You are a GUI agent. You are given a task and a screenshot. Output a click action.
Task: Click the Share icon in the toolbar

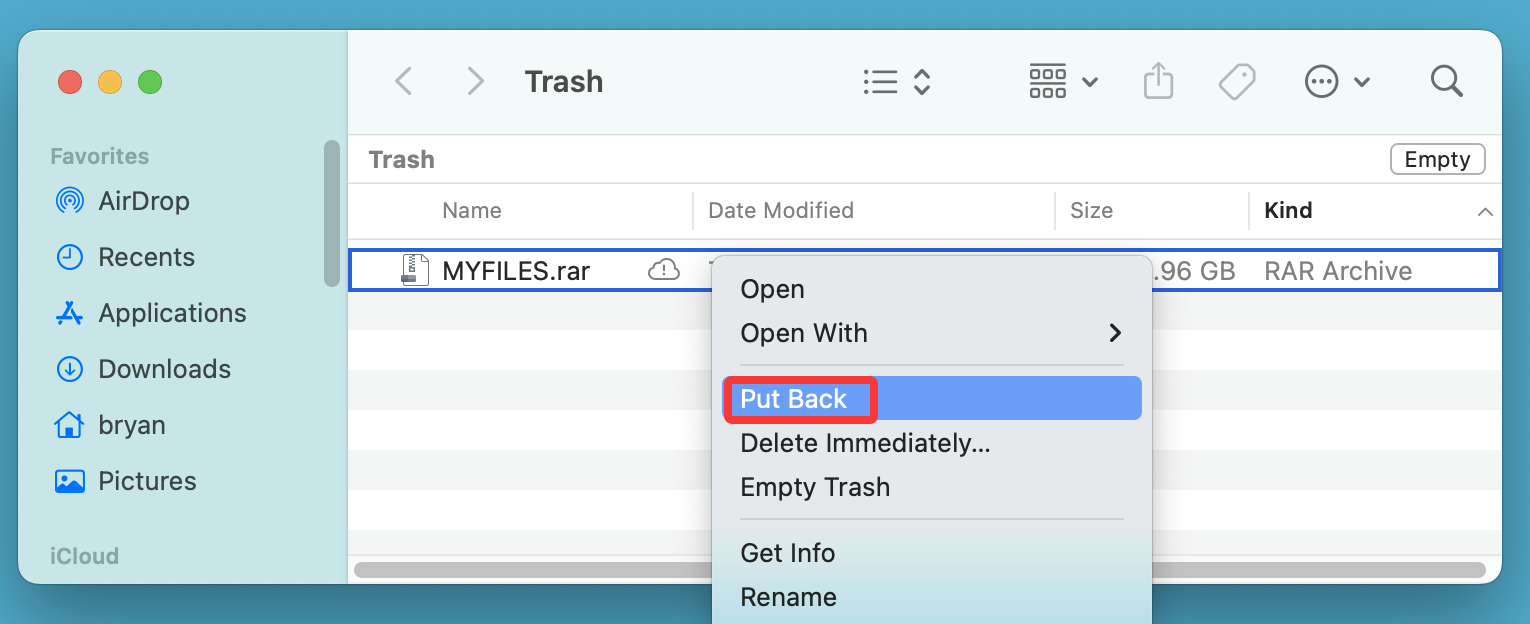(1158, 81)
